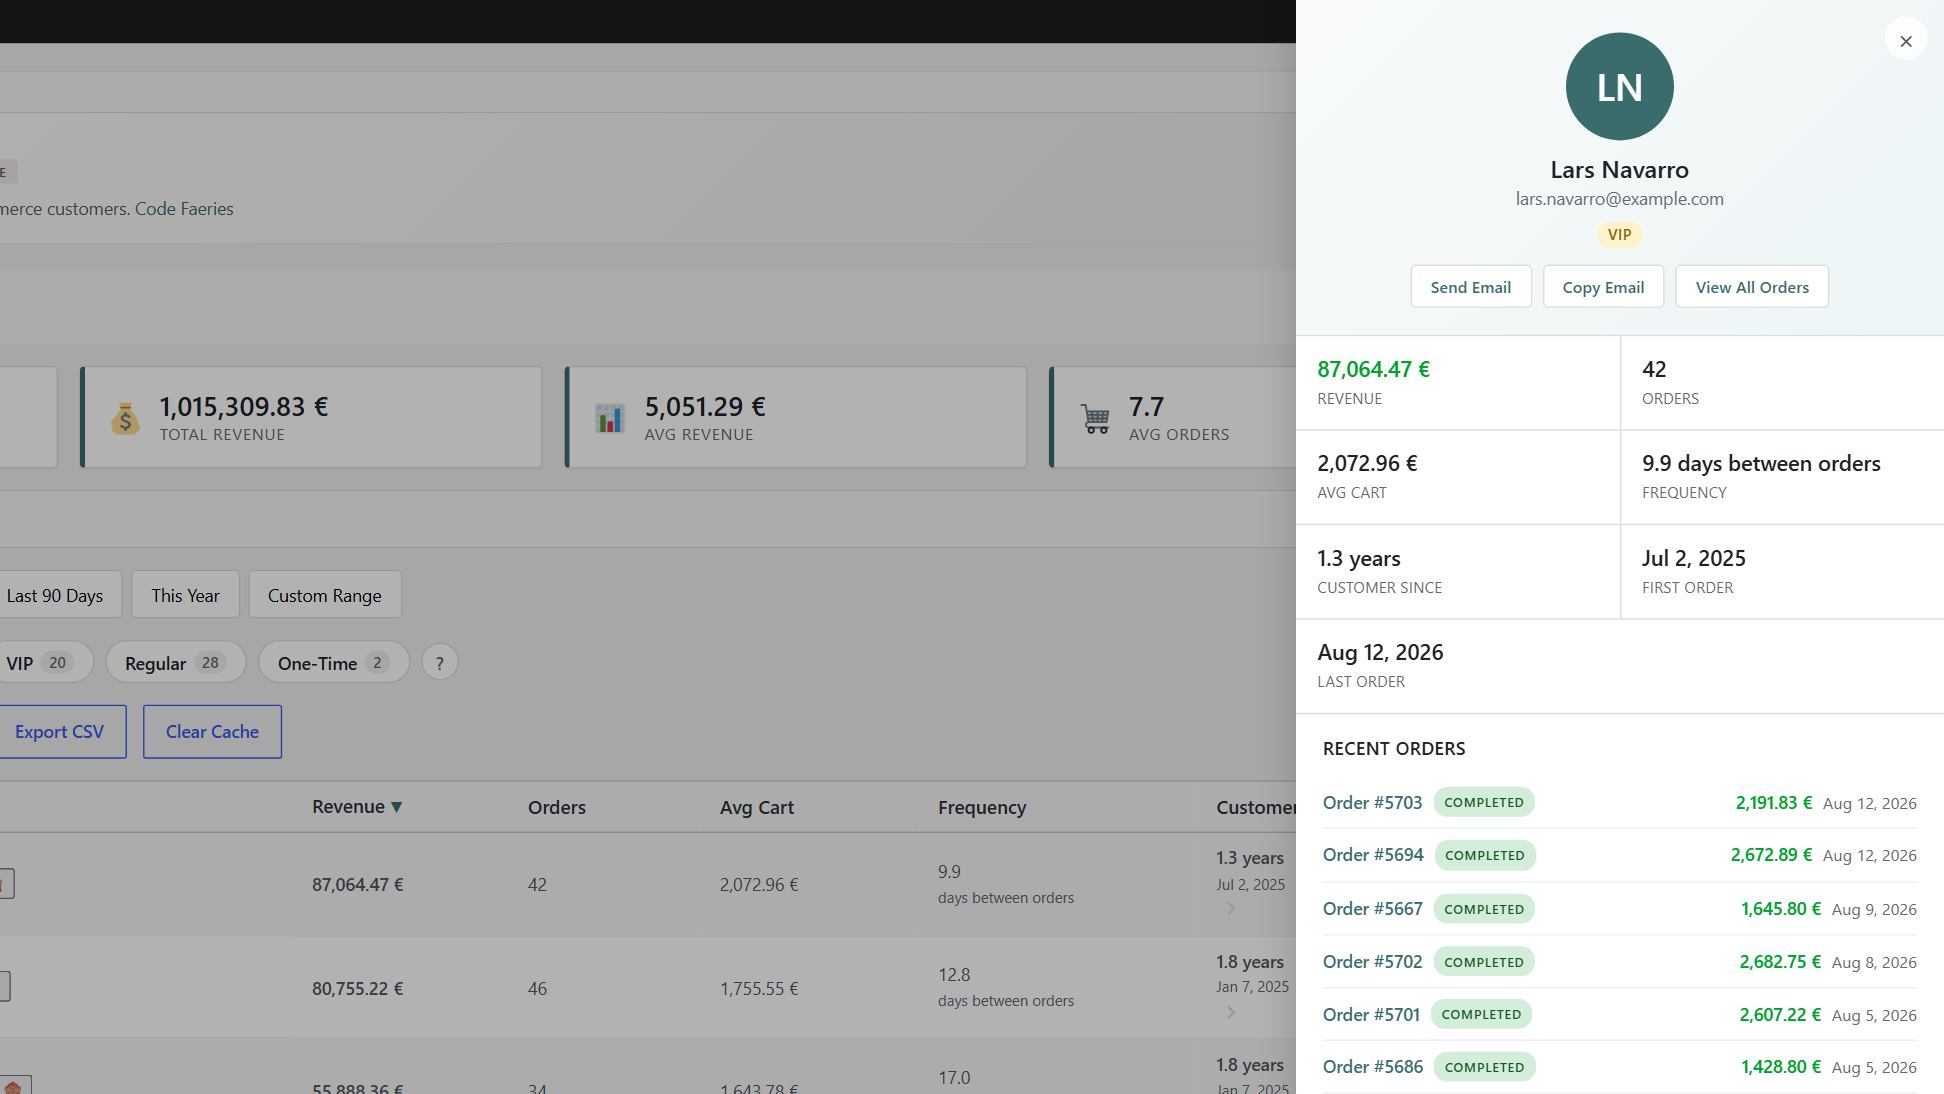The width and height of the screenshot is (1944, 1094).
Task: Select the This Year filter
Action: point(185,595)
